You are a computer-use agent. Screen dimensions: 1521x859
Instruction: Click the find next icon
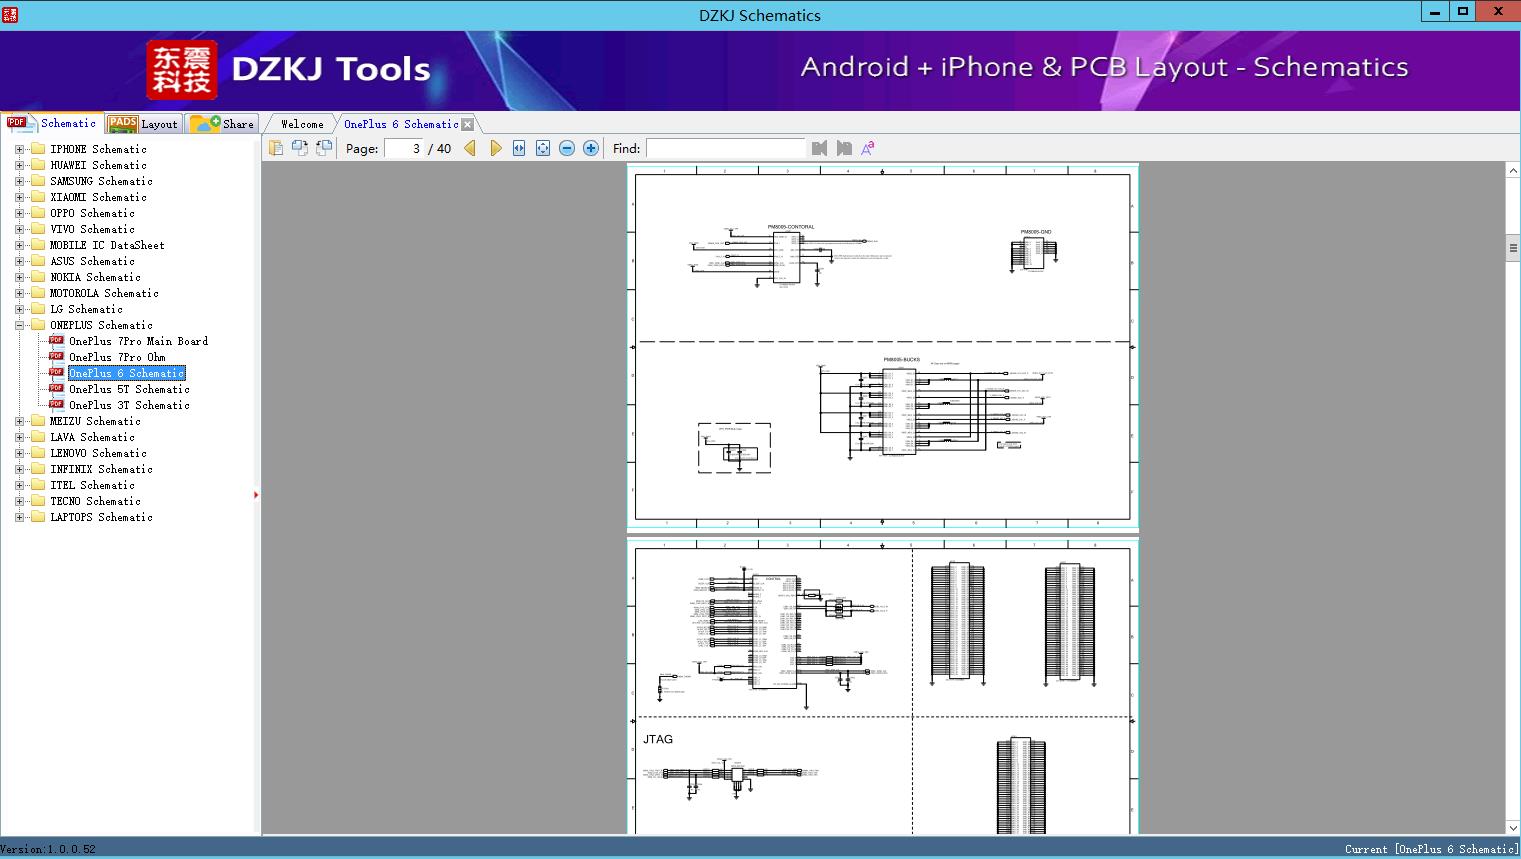point(844,148)
